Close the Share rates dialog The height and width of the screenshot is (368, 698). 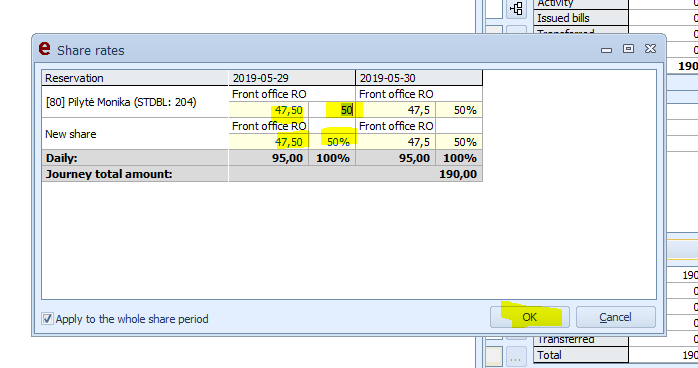point(650,49)
